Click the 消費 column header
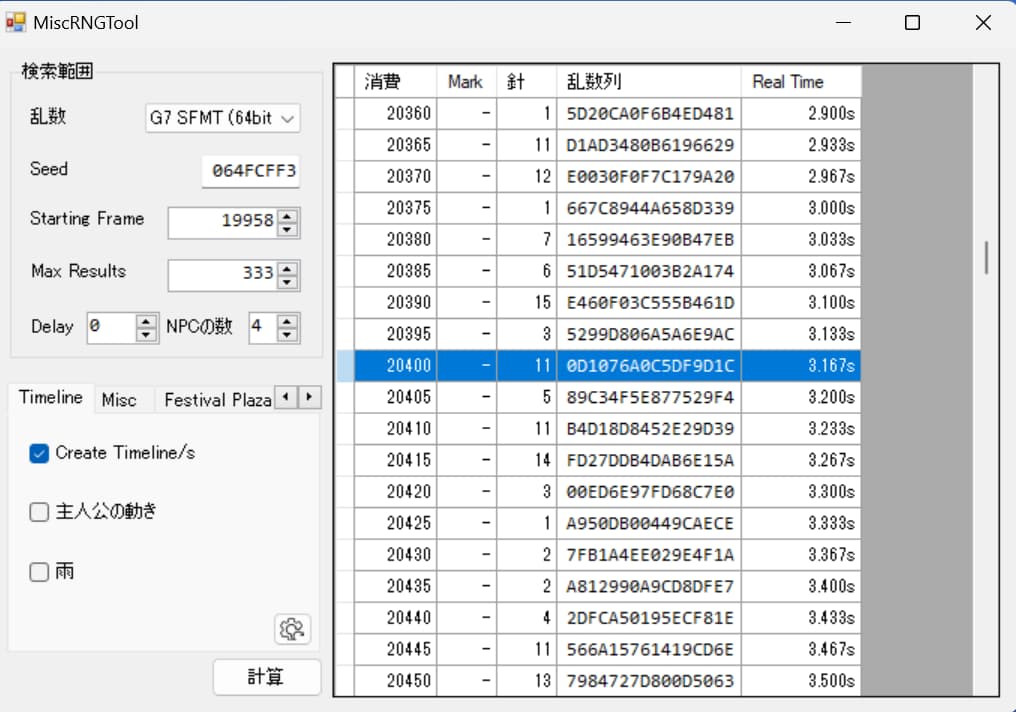The width and height of the screenshot is (1016, 712). (395, 82)
